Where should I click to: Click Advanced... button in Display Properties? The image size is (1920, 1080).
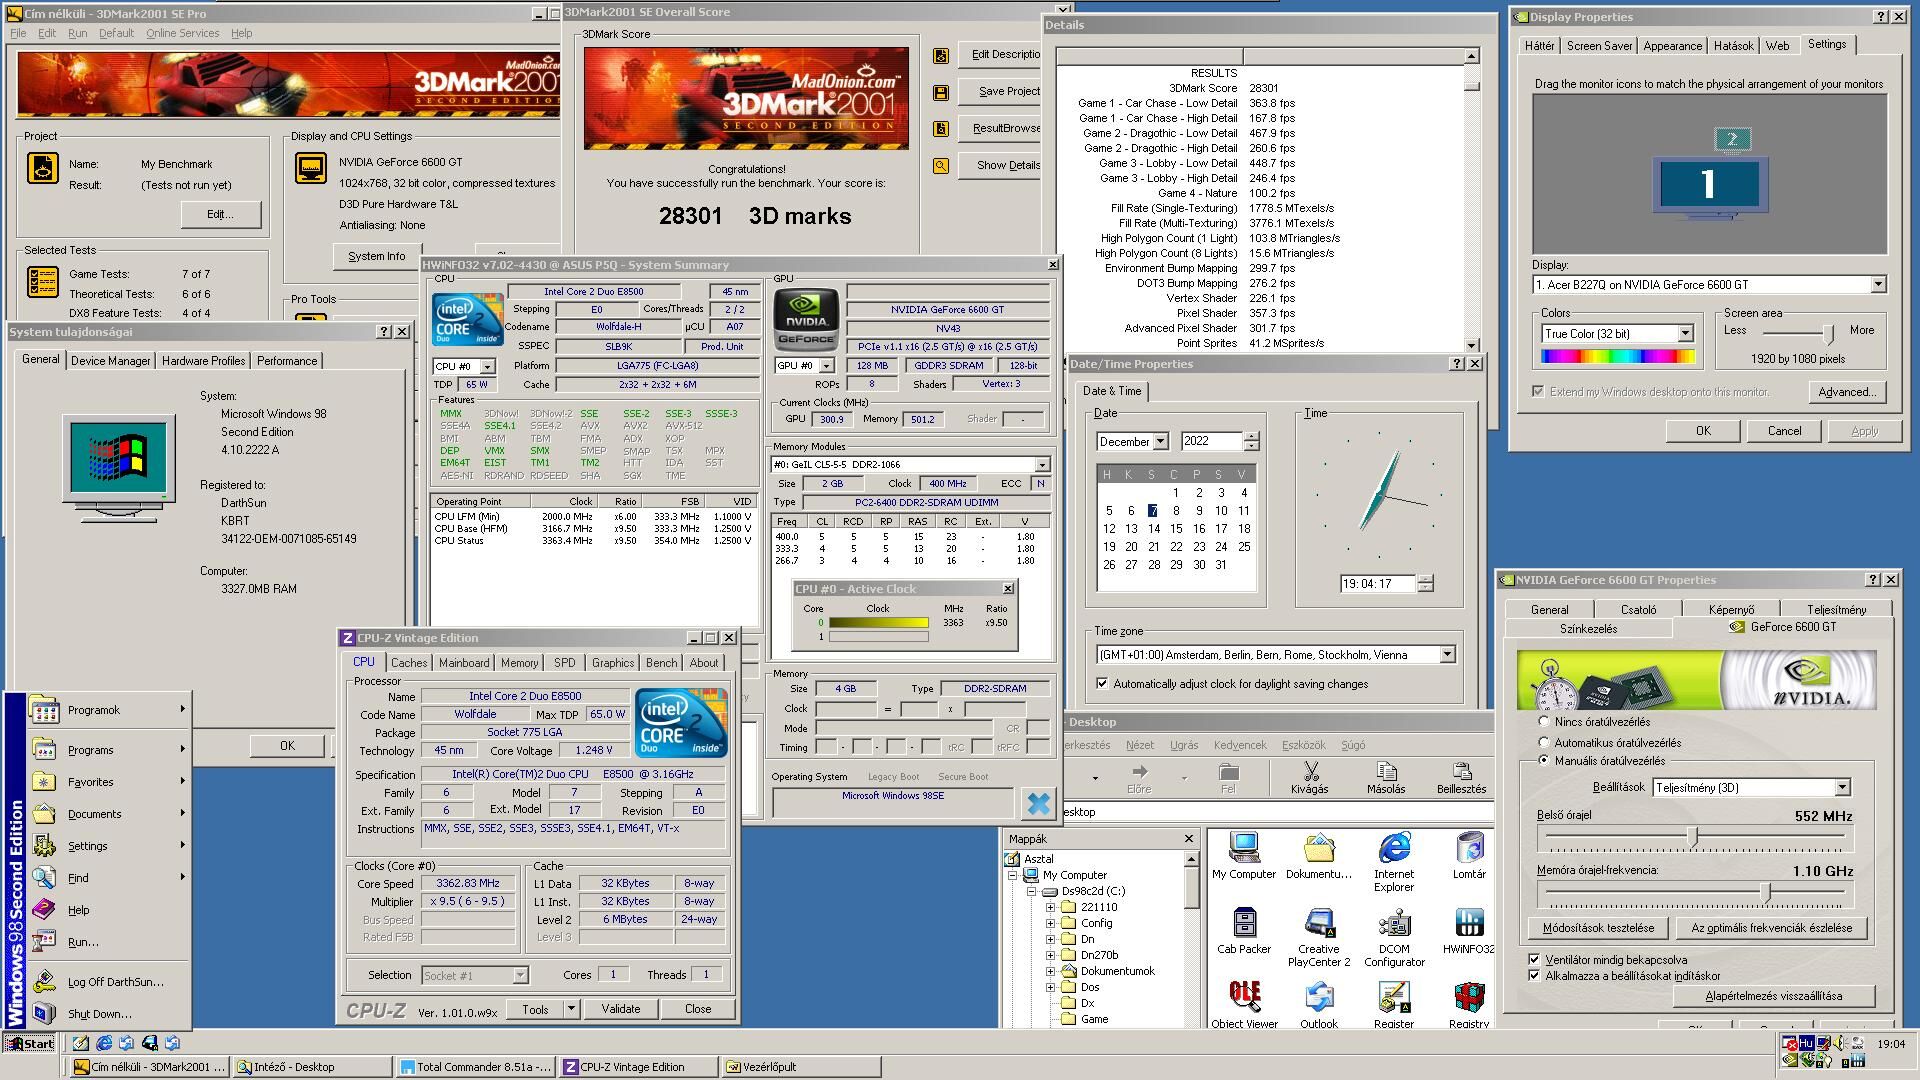1847,392
